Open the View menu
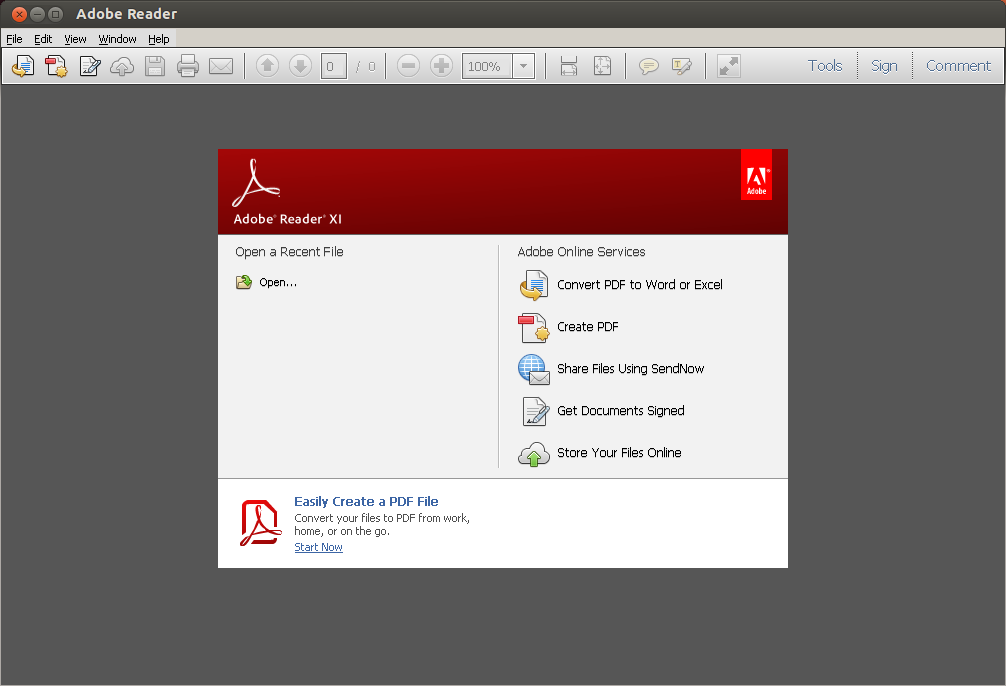 pos(75,39)
